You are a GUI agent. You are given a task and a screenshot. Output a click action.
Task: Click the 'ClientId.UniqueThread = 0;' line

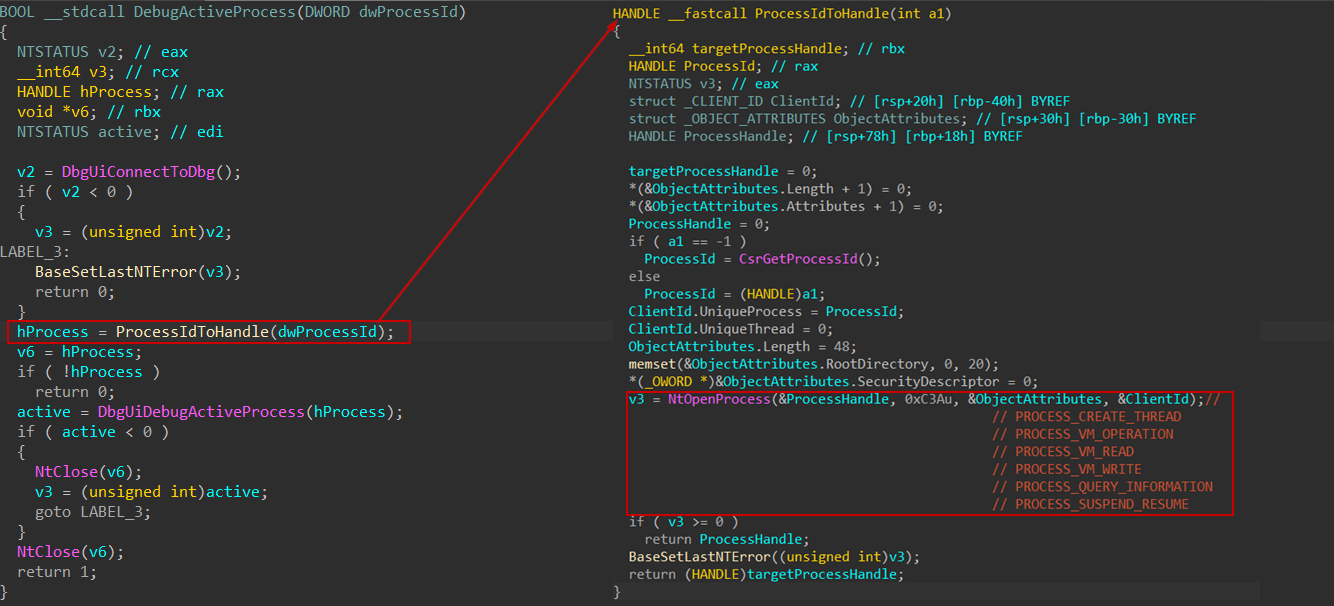[731, 329]
